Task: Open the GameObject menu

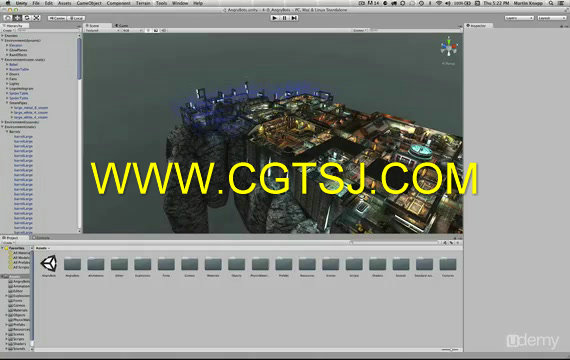Action: pos(89,3)
